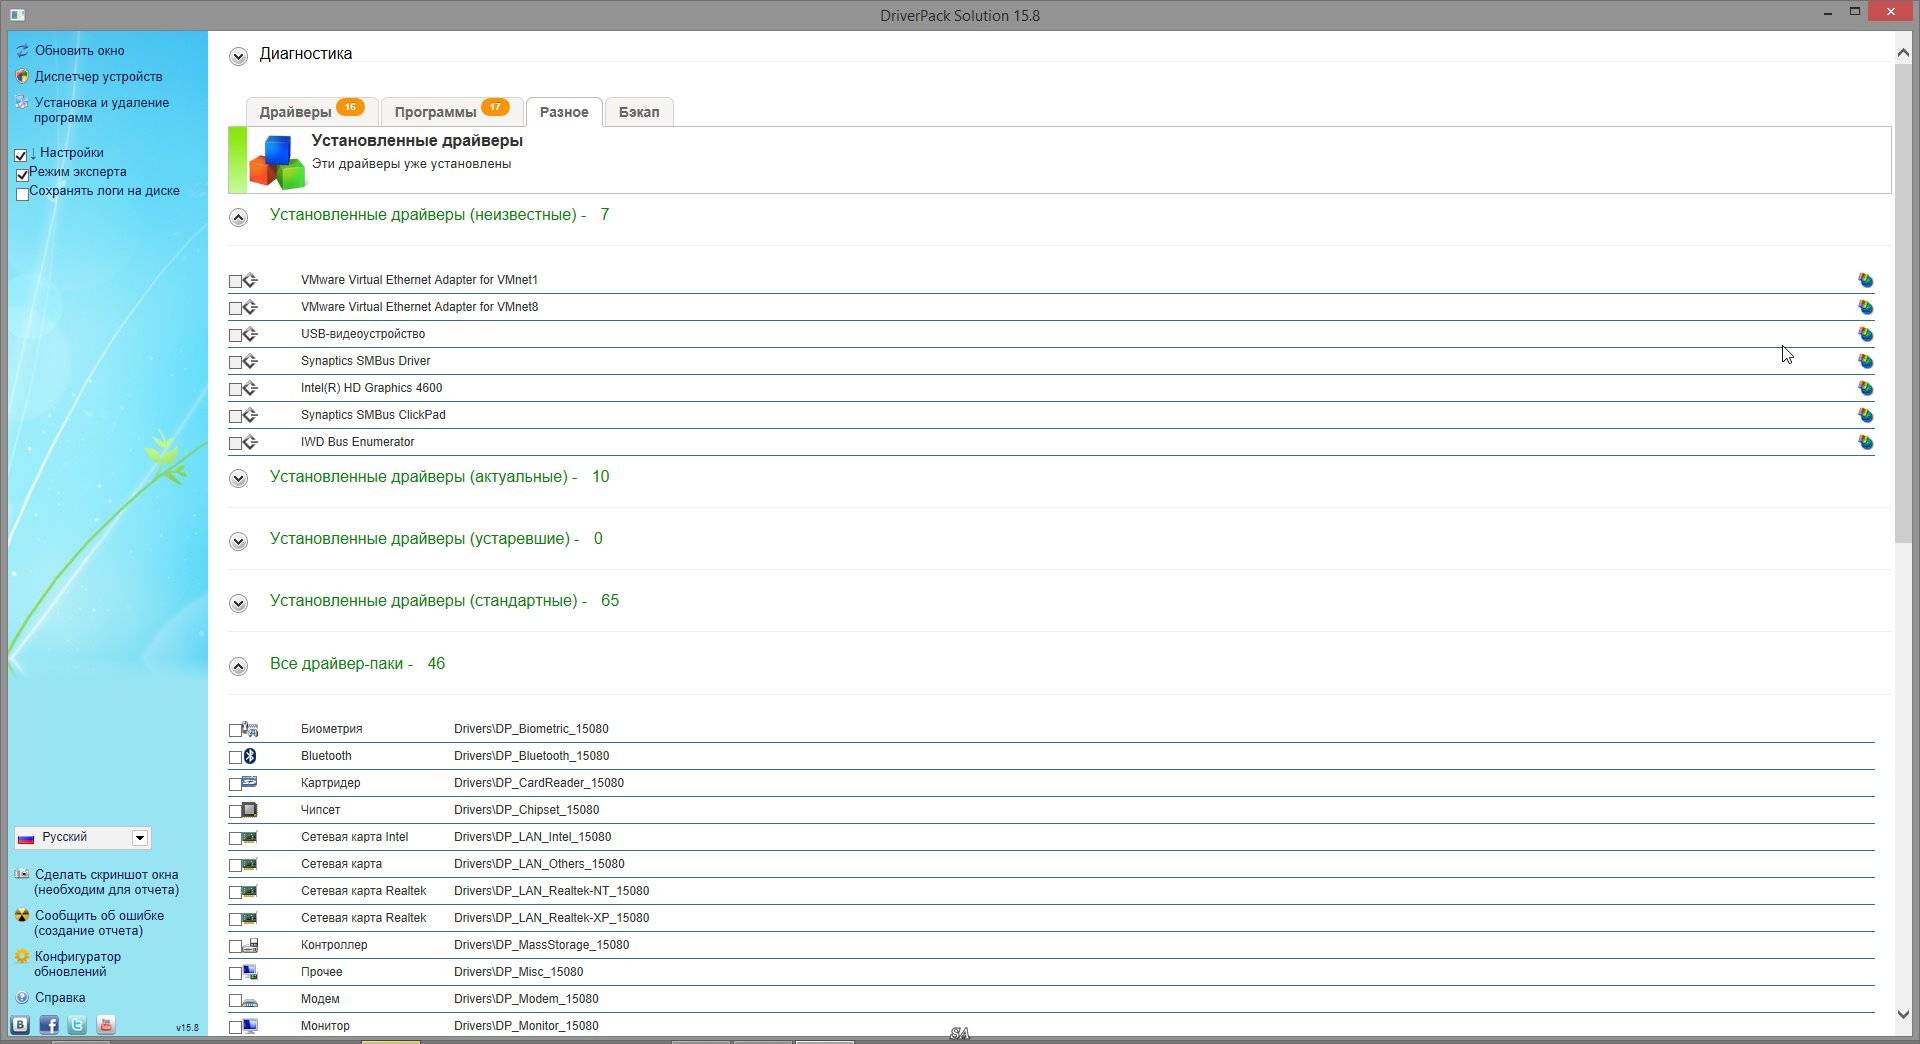Click the device arrow icon for IWD Bus Enumerator
The width and height of the screenshot is (1920, 1044).
(x=250, y=442)
